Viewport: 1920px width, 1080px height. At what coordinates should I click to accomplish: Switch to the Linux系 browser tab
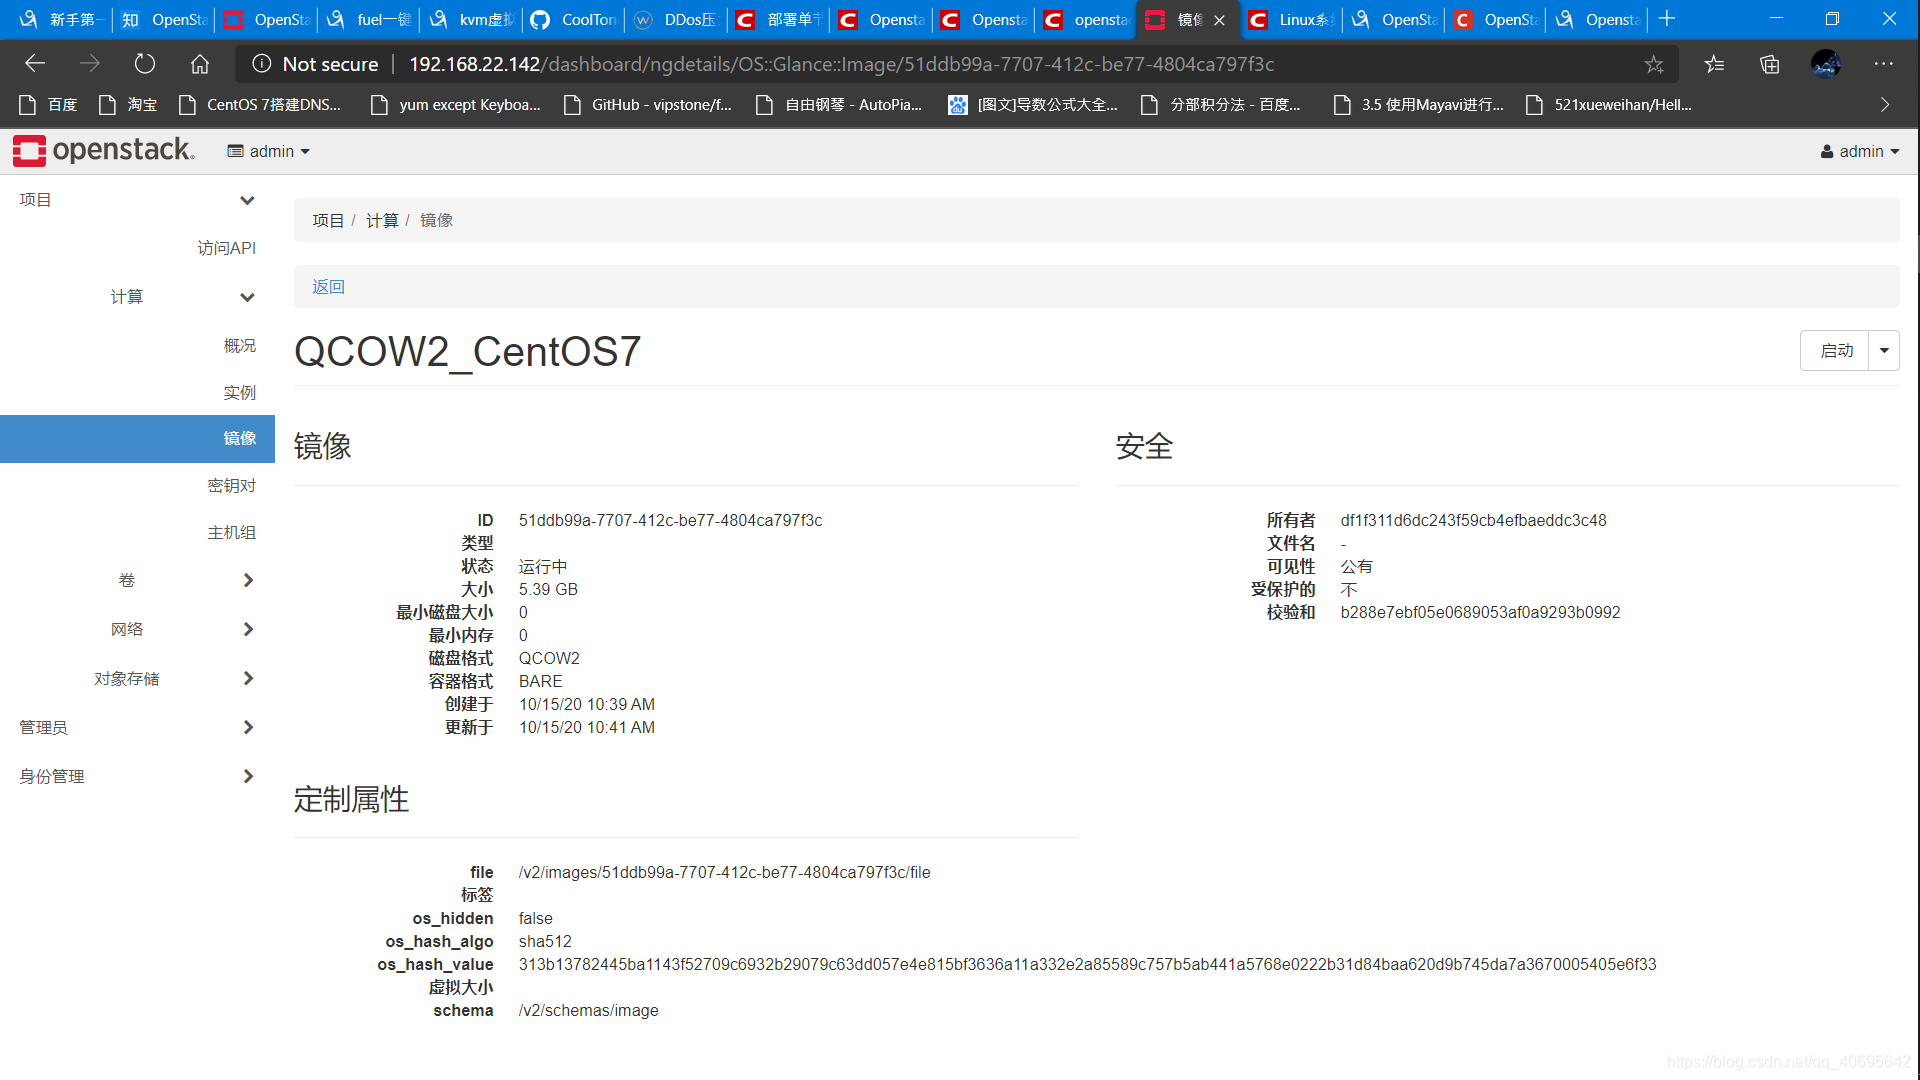pos(1290,20)
